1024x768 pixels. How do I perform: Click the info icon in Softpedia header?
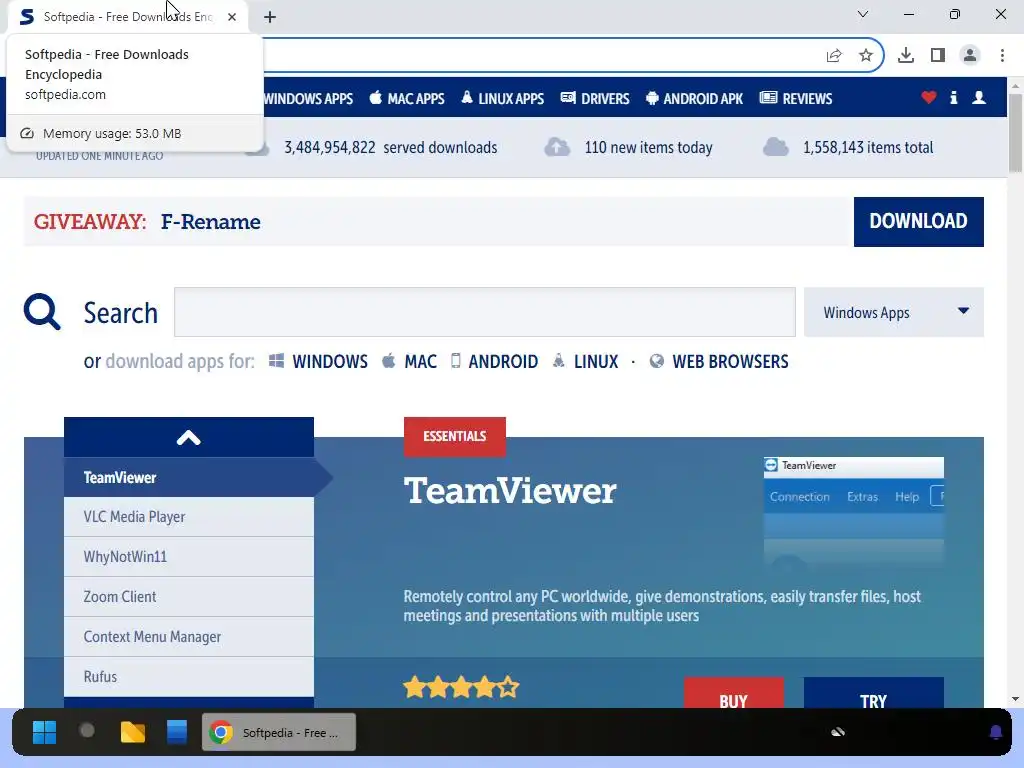[954, 98]
